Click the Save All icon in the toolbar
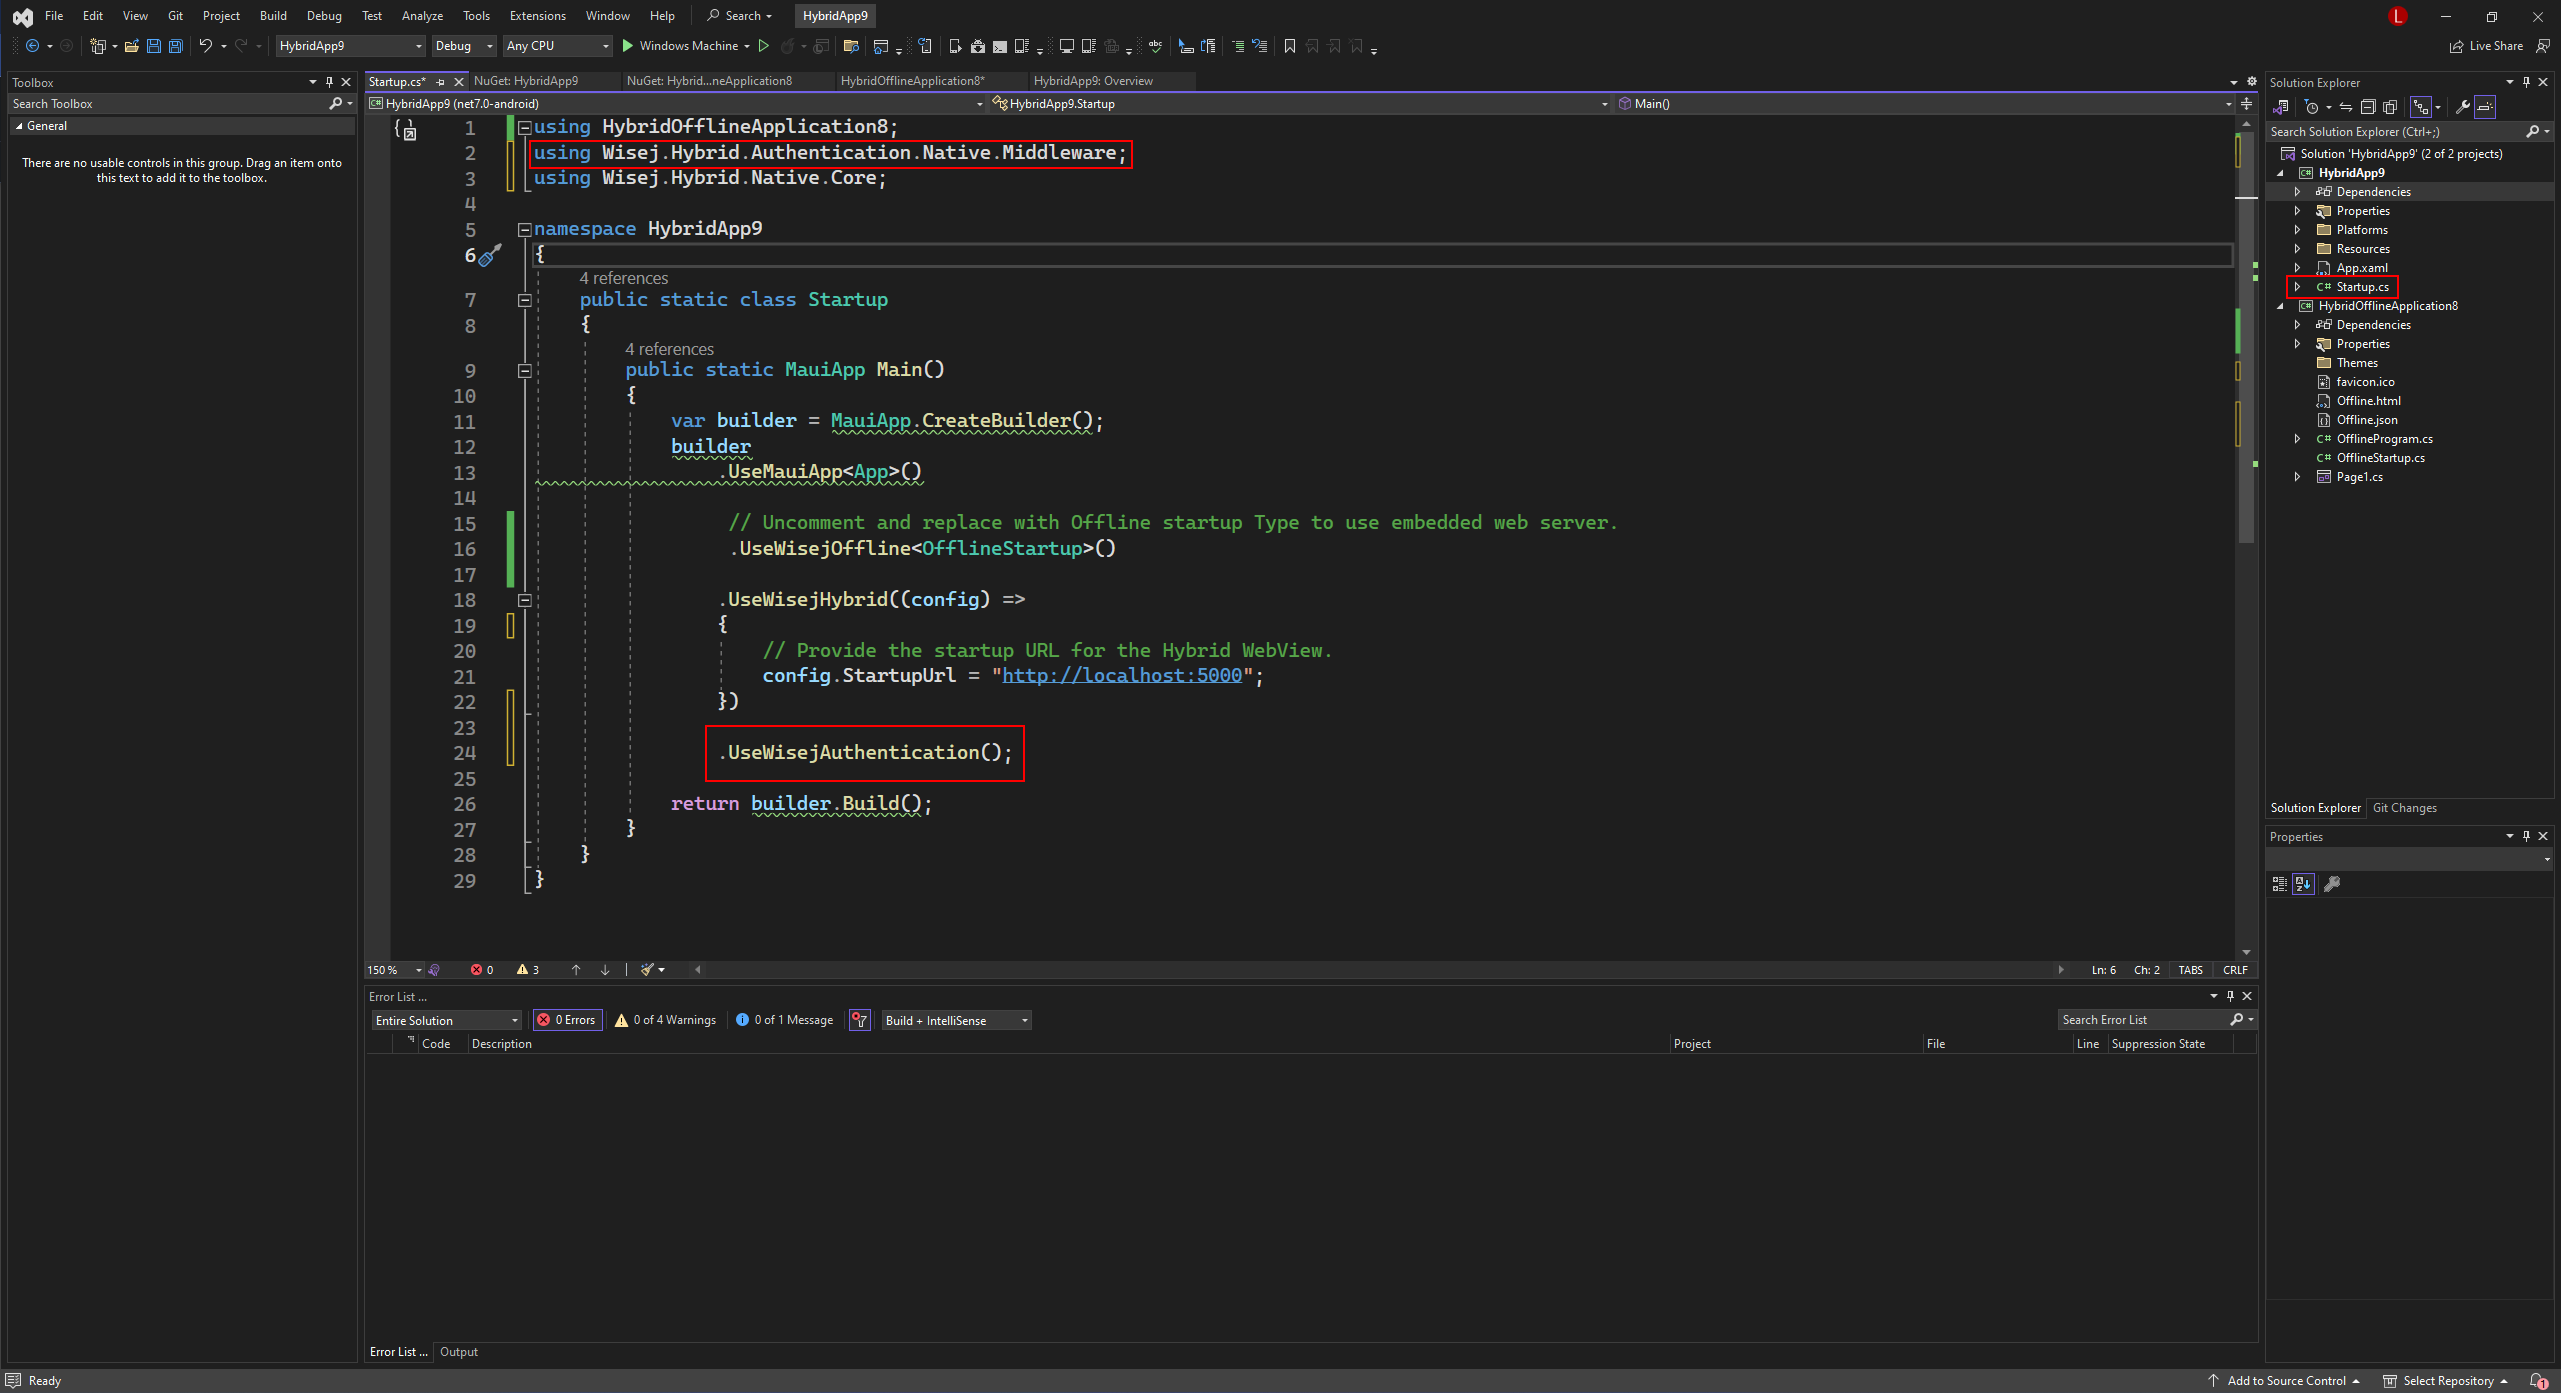This screenshot has height=1393, width=2561. 176,46
